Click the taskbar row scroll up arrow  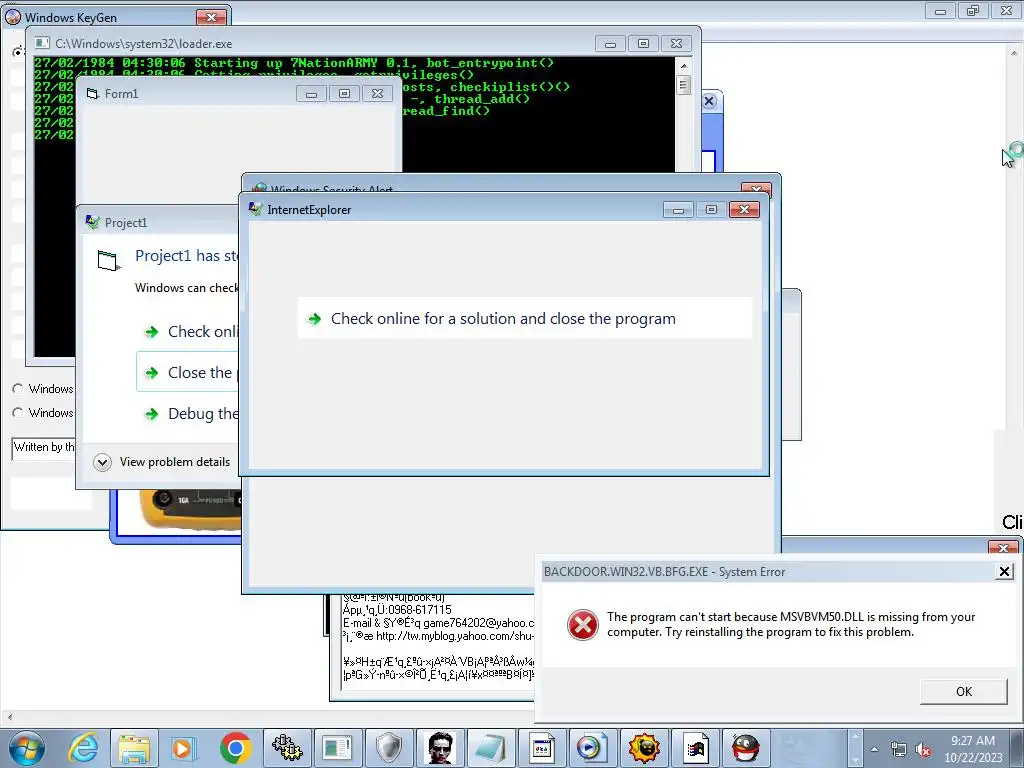856,737
